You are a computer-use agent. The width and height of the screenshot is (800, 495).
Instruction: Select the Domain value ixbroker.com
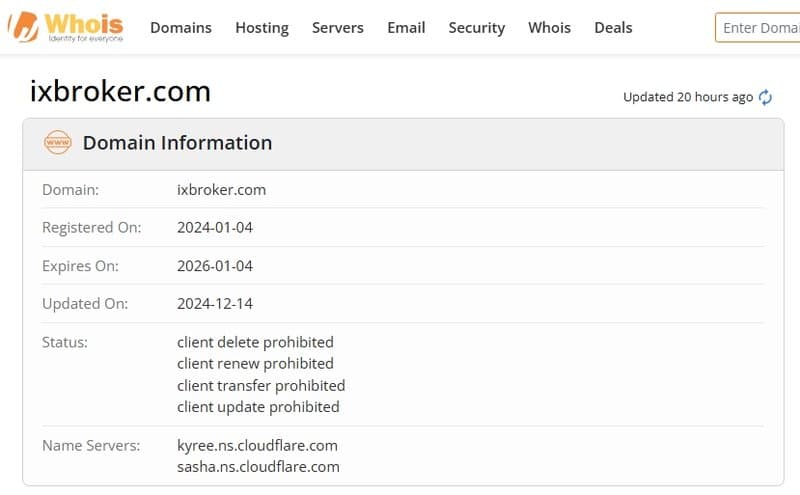[x=221, y=190]
